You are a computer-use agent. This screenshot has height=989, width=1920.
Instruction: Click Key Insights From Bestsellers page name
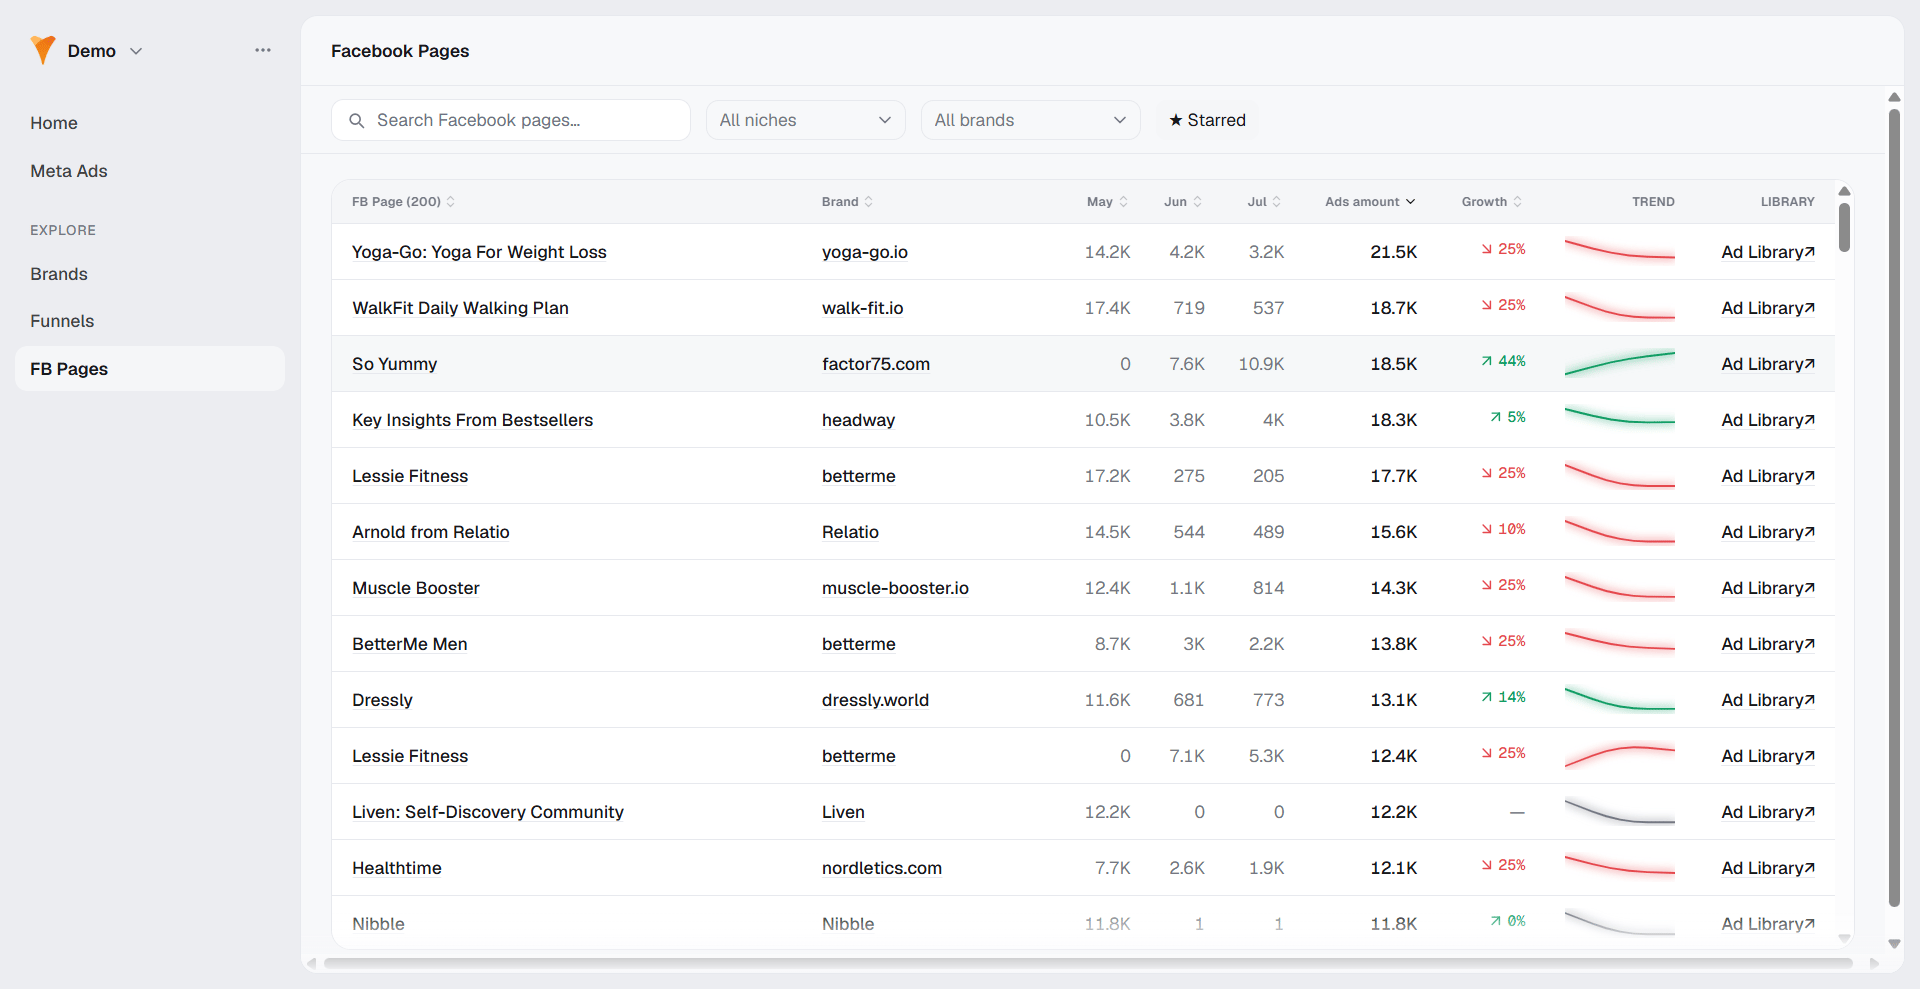472,420
